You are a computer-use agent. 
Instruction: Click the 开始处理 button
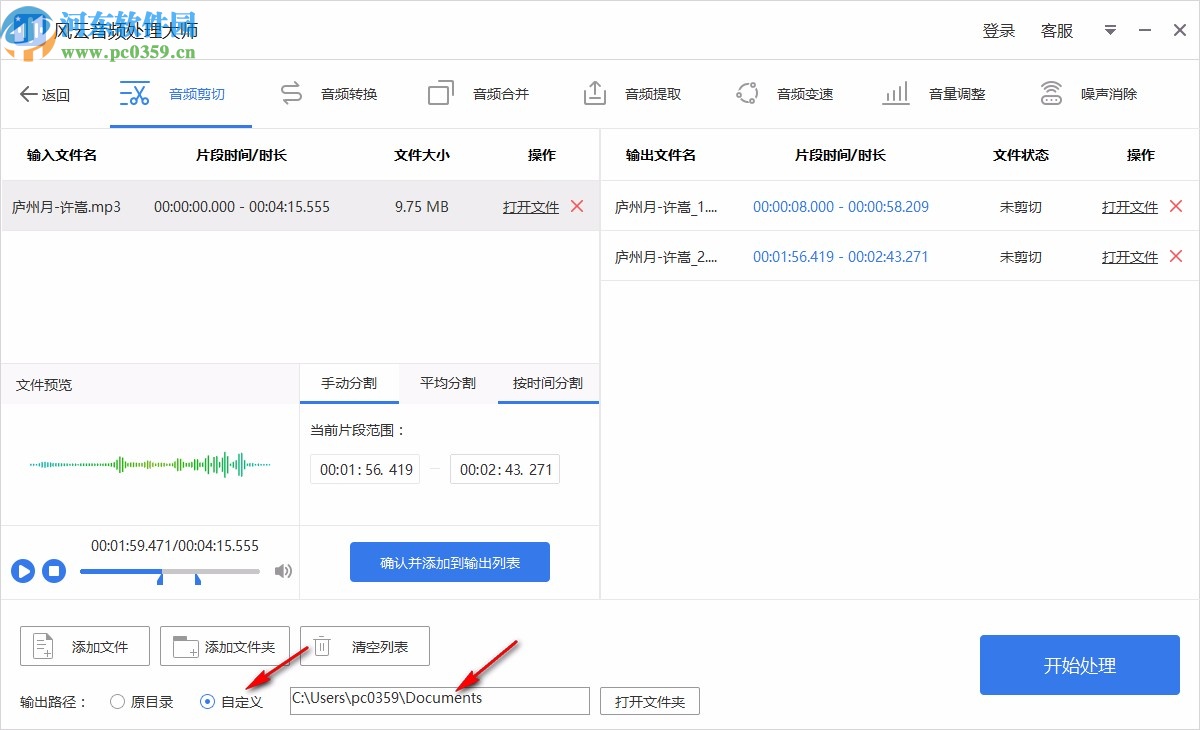click(1079, 665)
